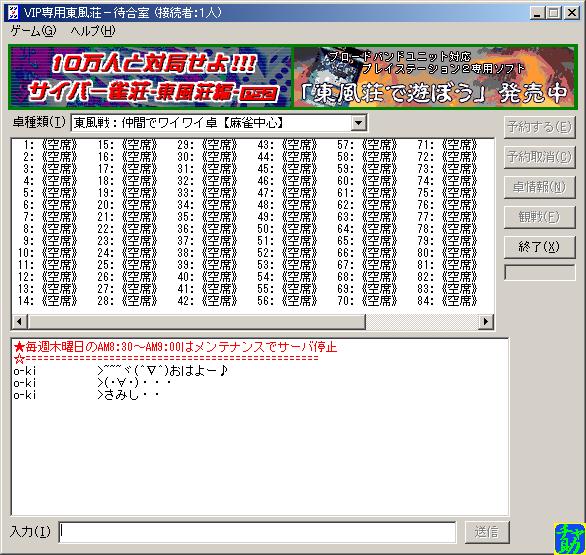Click the 入力 chat input field
586x555 pixels.
pos(257,532)
